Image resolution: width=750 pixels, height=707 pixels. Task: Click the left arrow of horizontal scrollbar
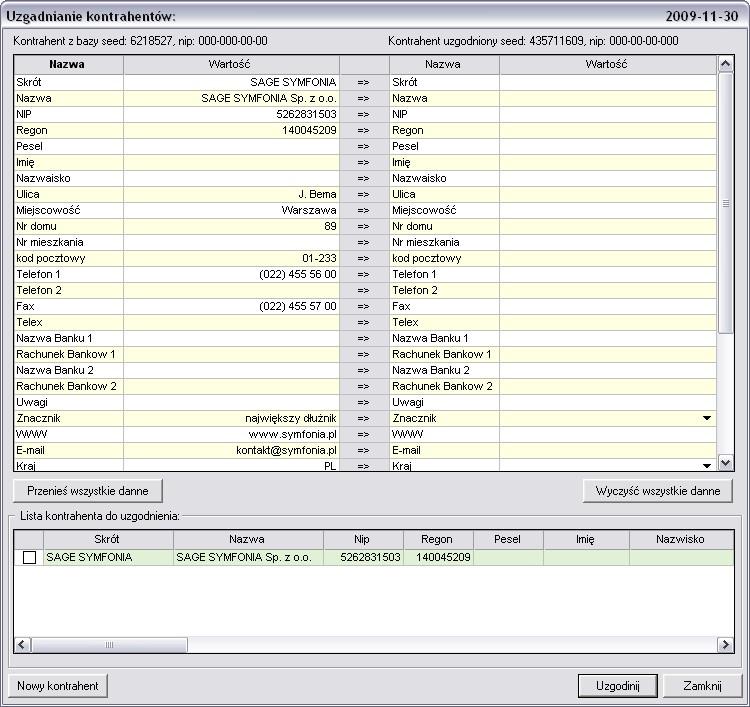tap(22, 644)
